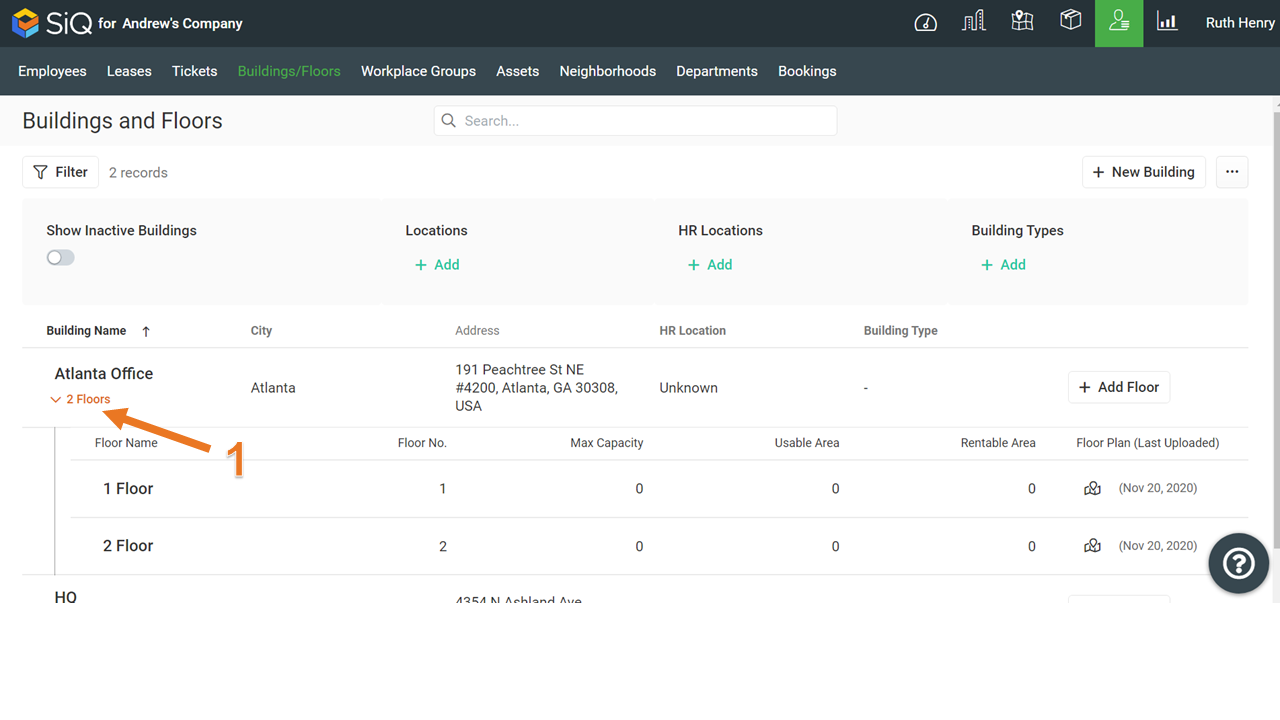Select the 1 Floor row name
The height and width of the screenshot is (720, 1280).
point(128,489)
